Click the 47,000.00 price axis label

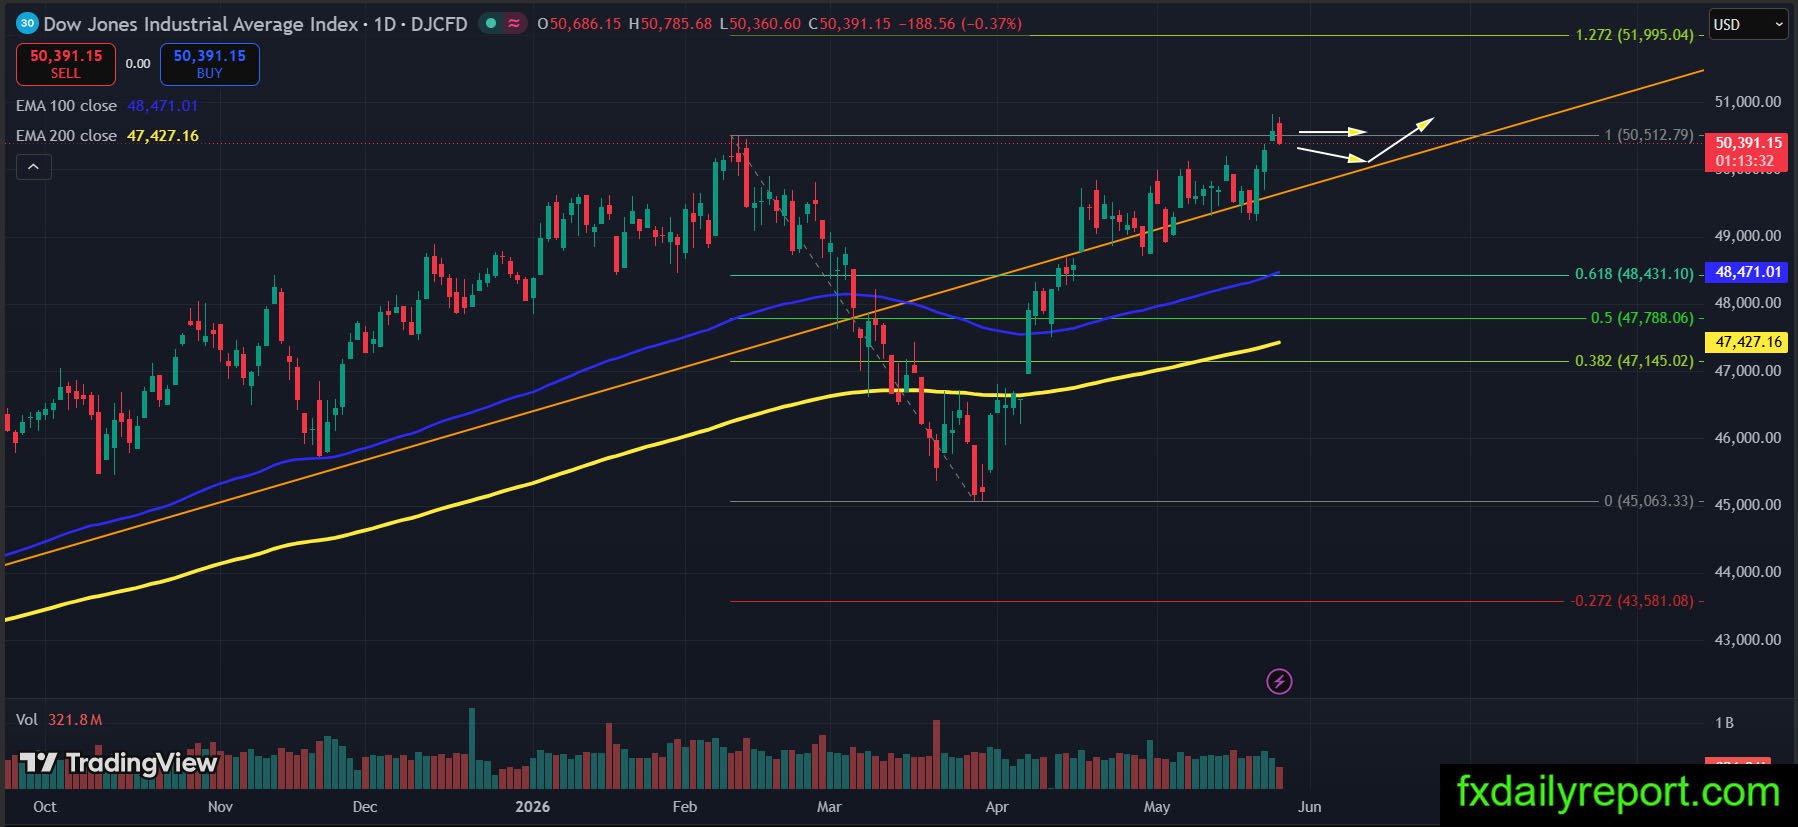tap(1747, 371)
